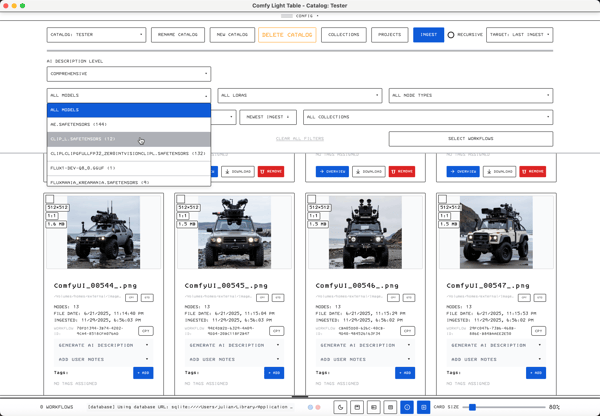This screenshot has width=600, height=416.
Task: Open Overview for the card above ComfyUI_00547_
Action: click(x=463, y=171)
